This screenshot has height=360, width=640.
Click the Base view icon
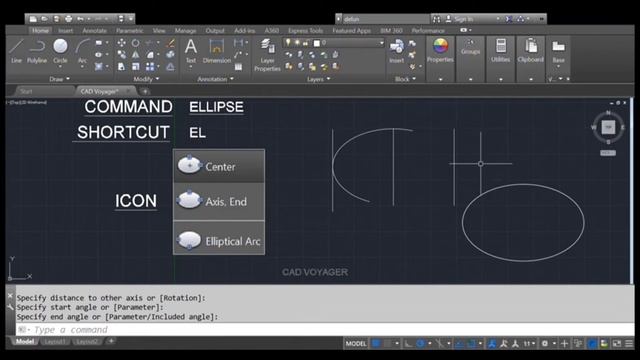pos(558,51)
